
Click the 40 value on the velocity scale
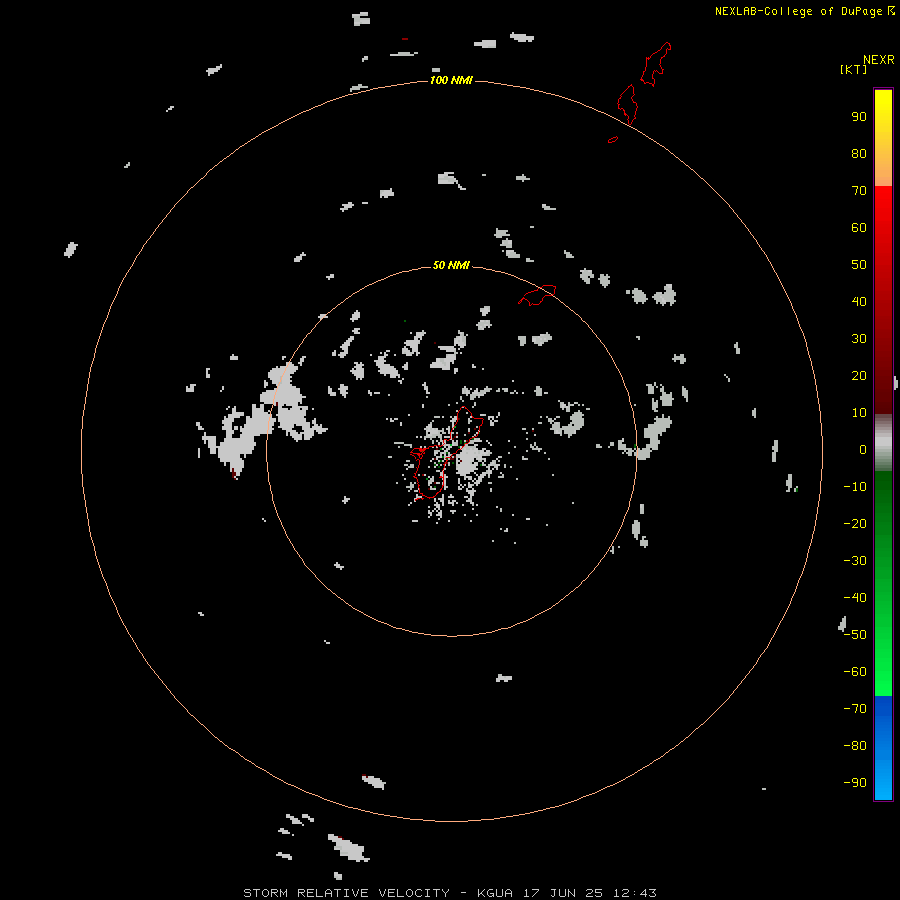coord(859,301)
